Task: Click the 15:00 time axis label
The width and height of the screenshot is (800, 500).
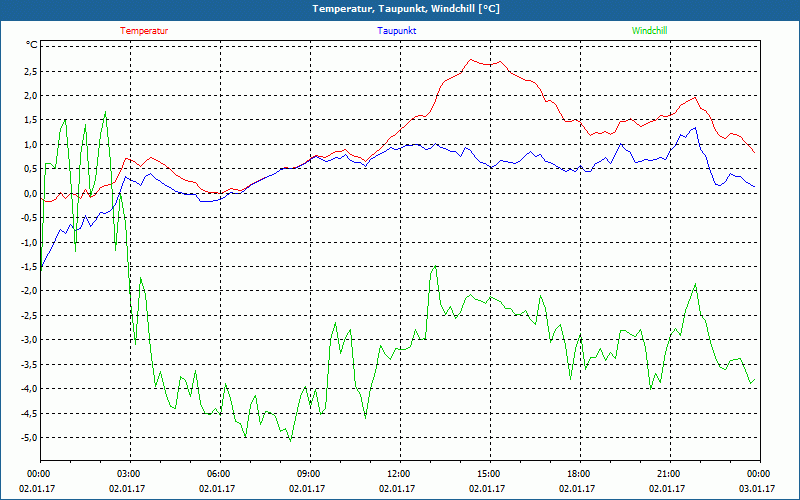Action: 490,473
